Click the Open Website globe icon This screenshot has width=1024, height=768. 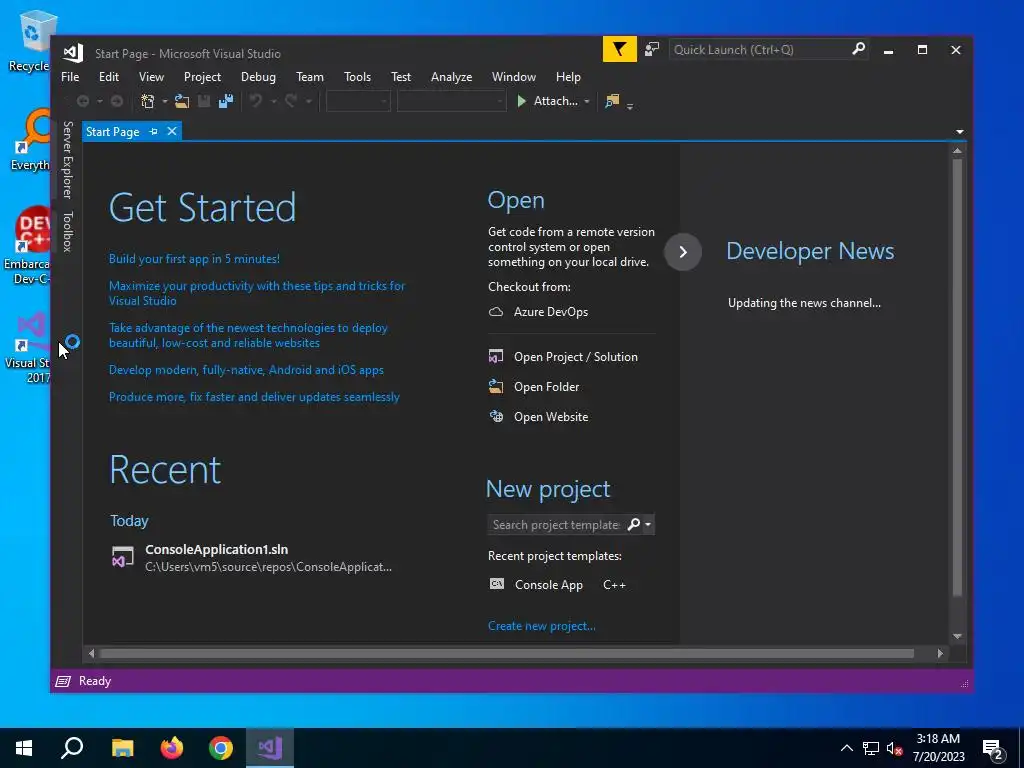(496, 417)
